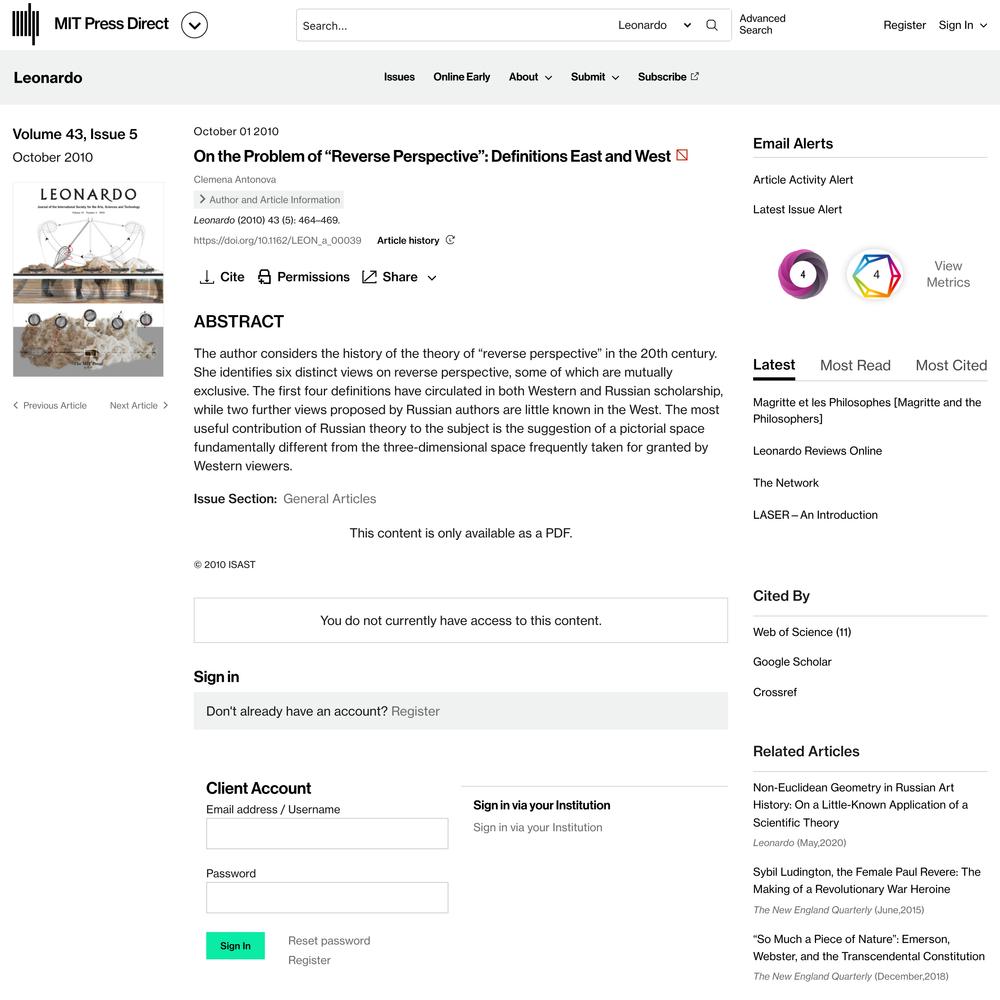Click the Altmetric purple donut badge

coord(803,274)
